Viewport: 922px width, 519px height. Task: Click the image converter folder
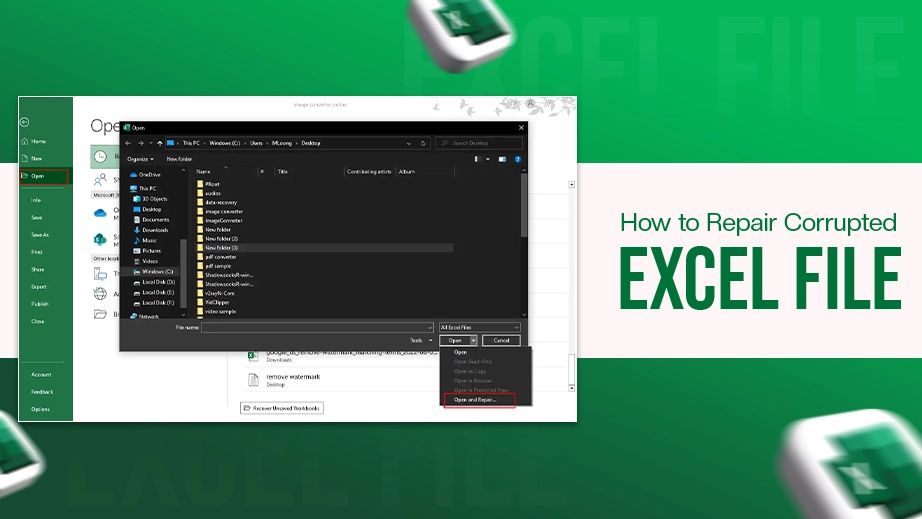(x=220, y=212)
